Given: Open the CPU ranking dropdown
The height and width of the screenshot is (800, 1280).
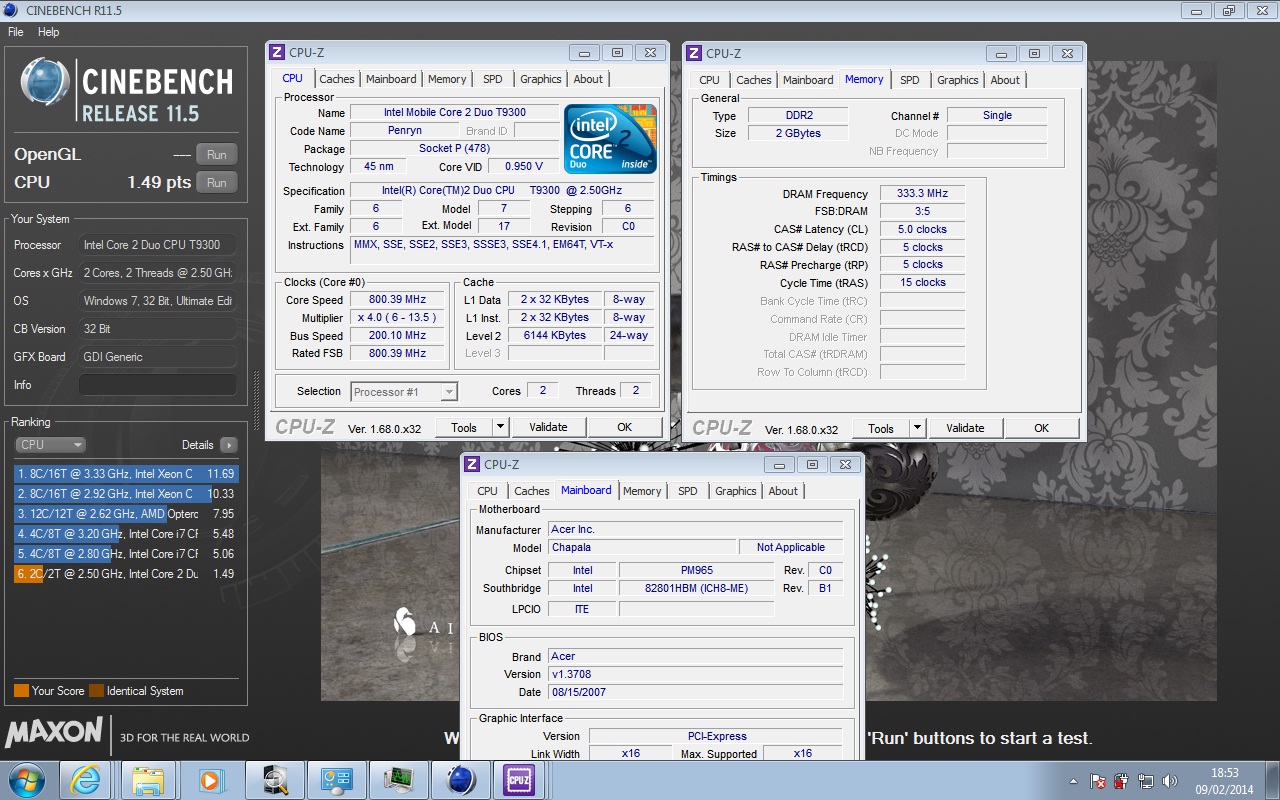Looking at the screenshot, I should [50, 445].
